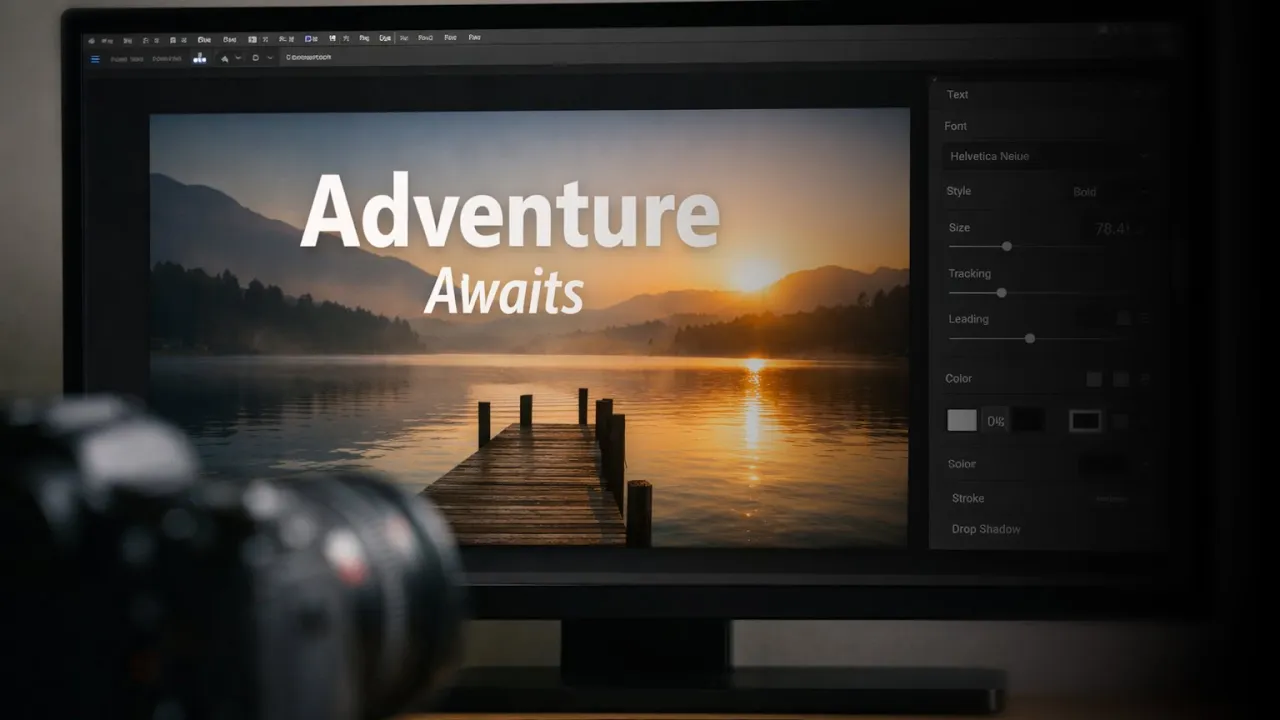Adjust the Tracking slider handle

[1001, 293]
